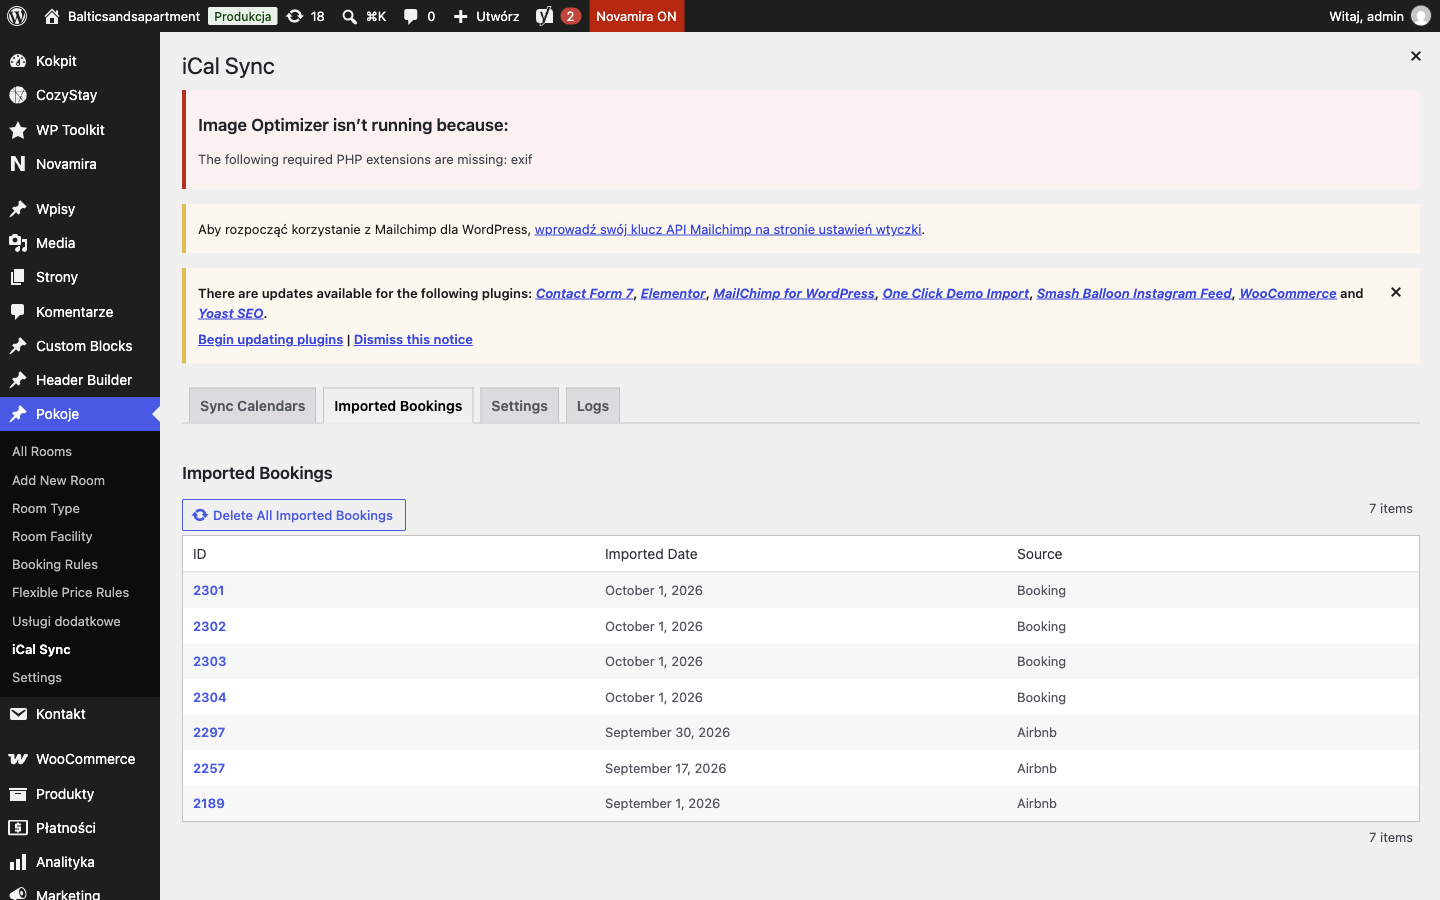Click the Source column header

[1040, 554]
